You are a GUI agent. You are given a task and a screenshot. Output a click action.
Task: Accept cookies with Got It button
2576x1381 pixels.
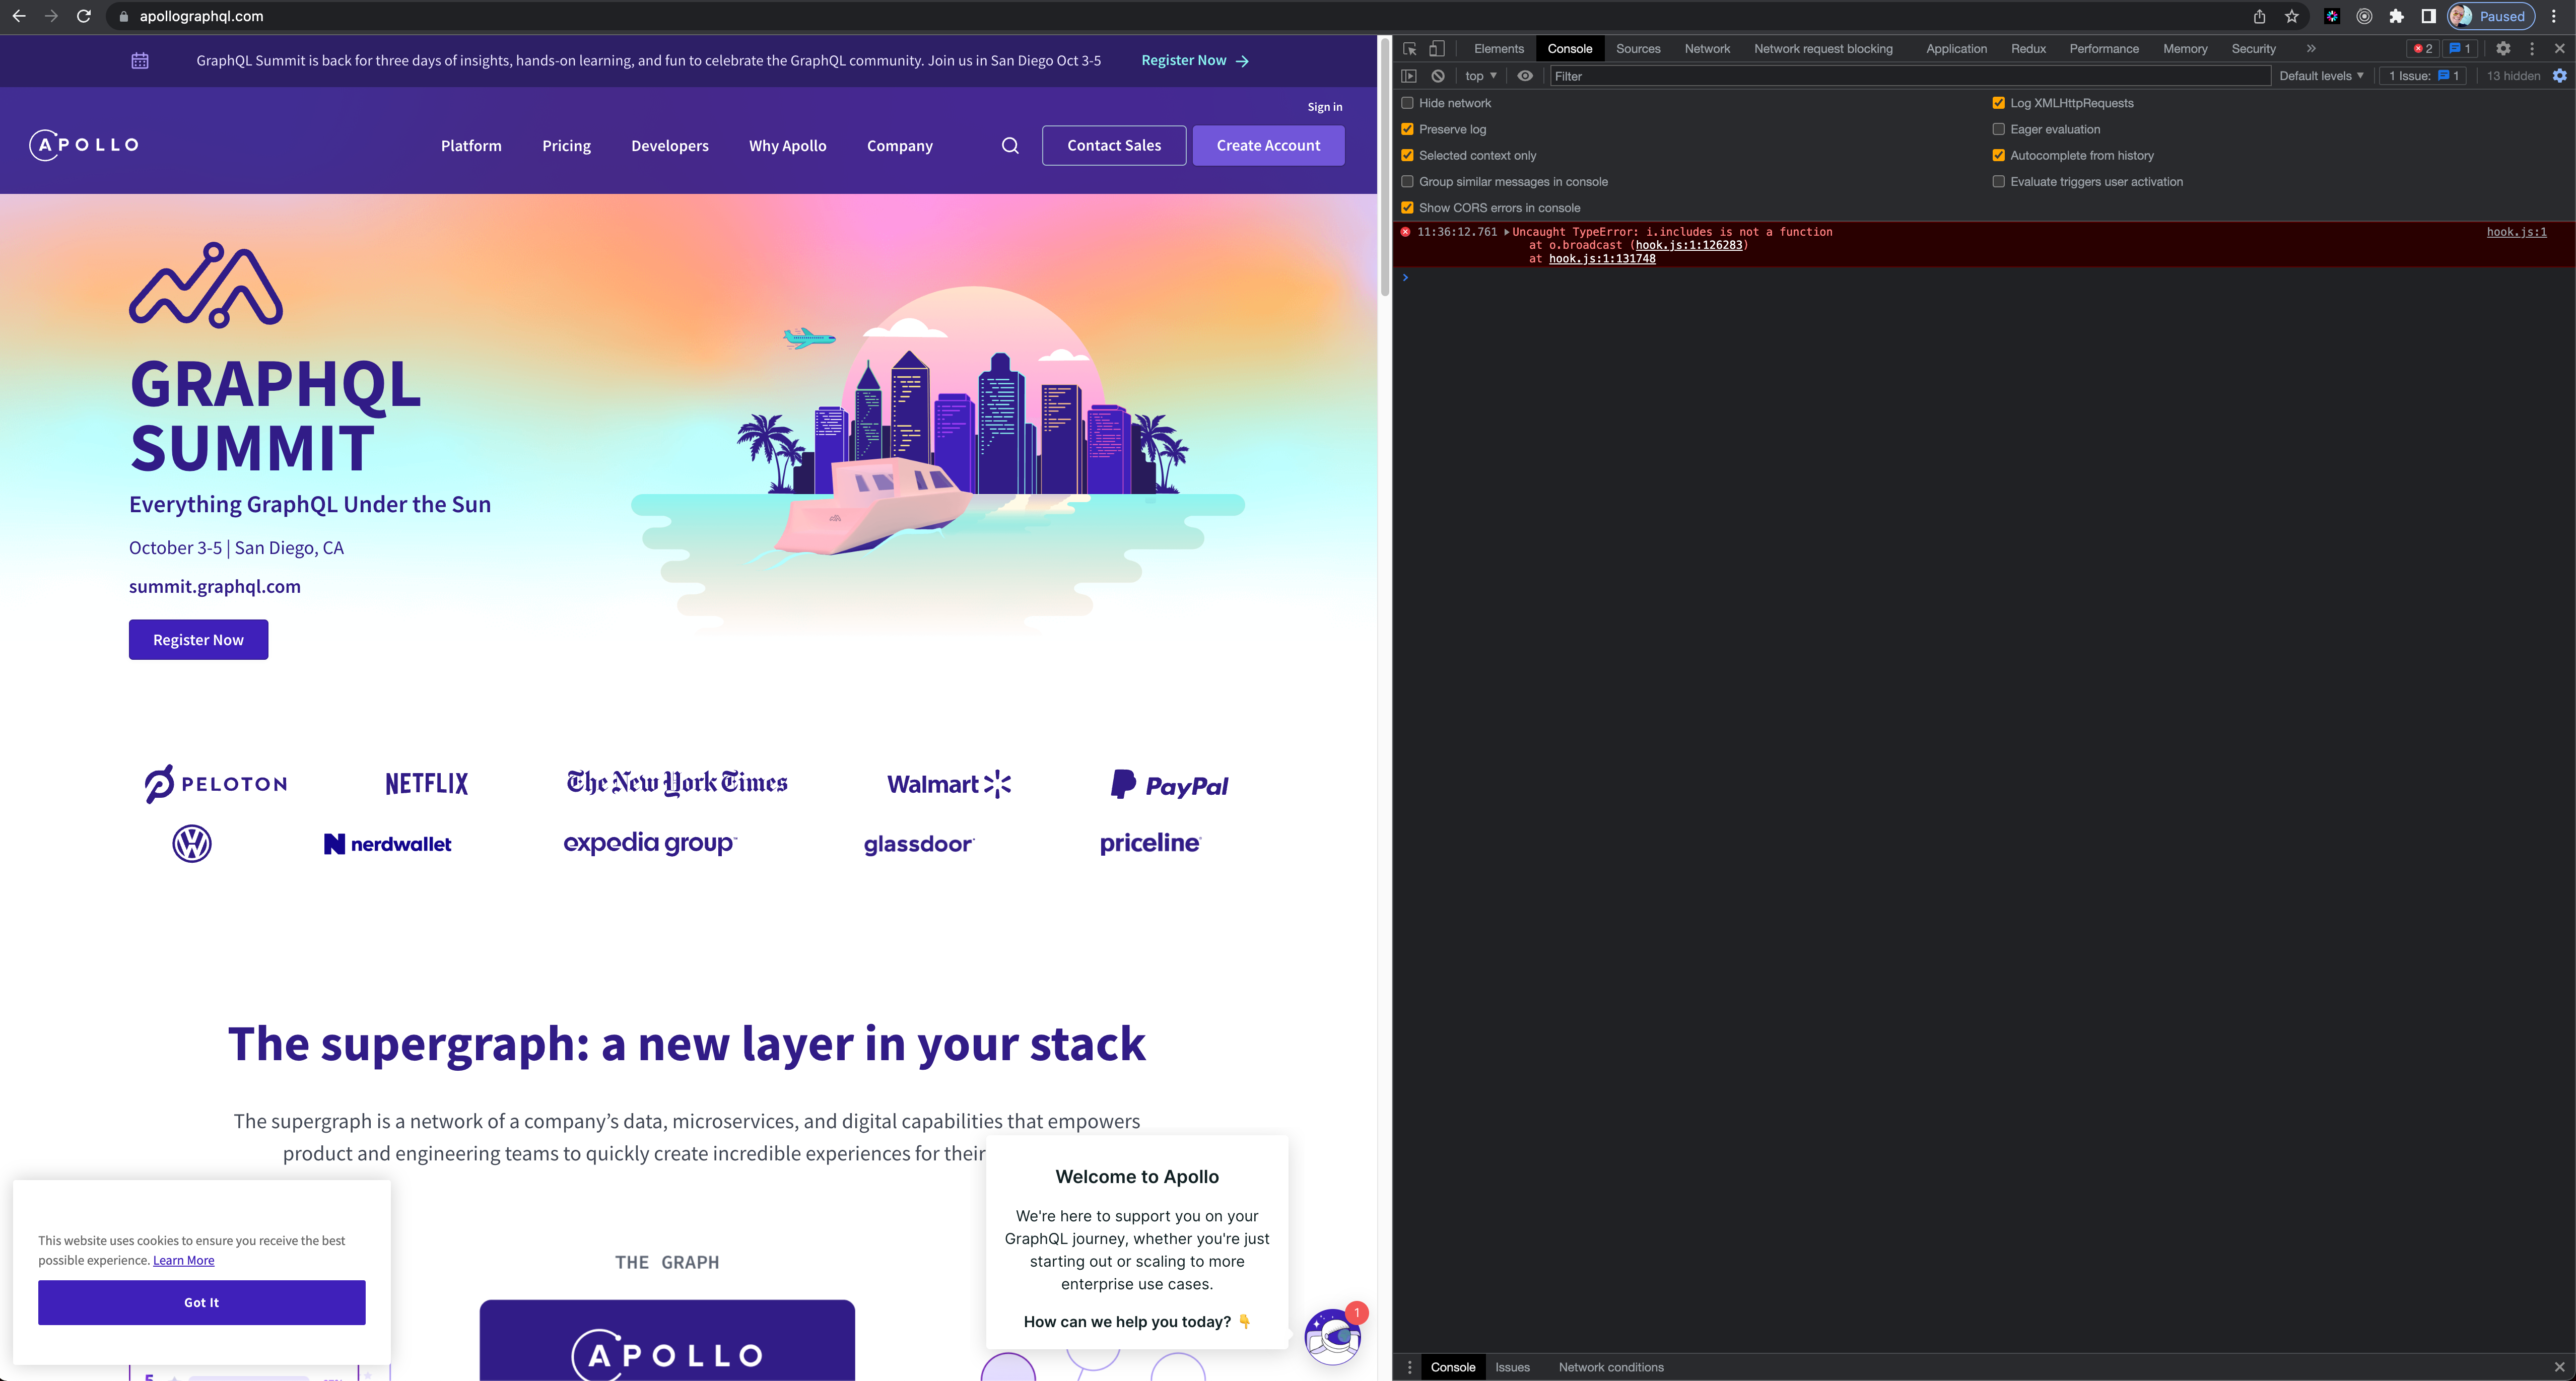tap(201, 1302)
